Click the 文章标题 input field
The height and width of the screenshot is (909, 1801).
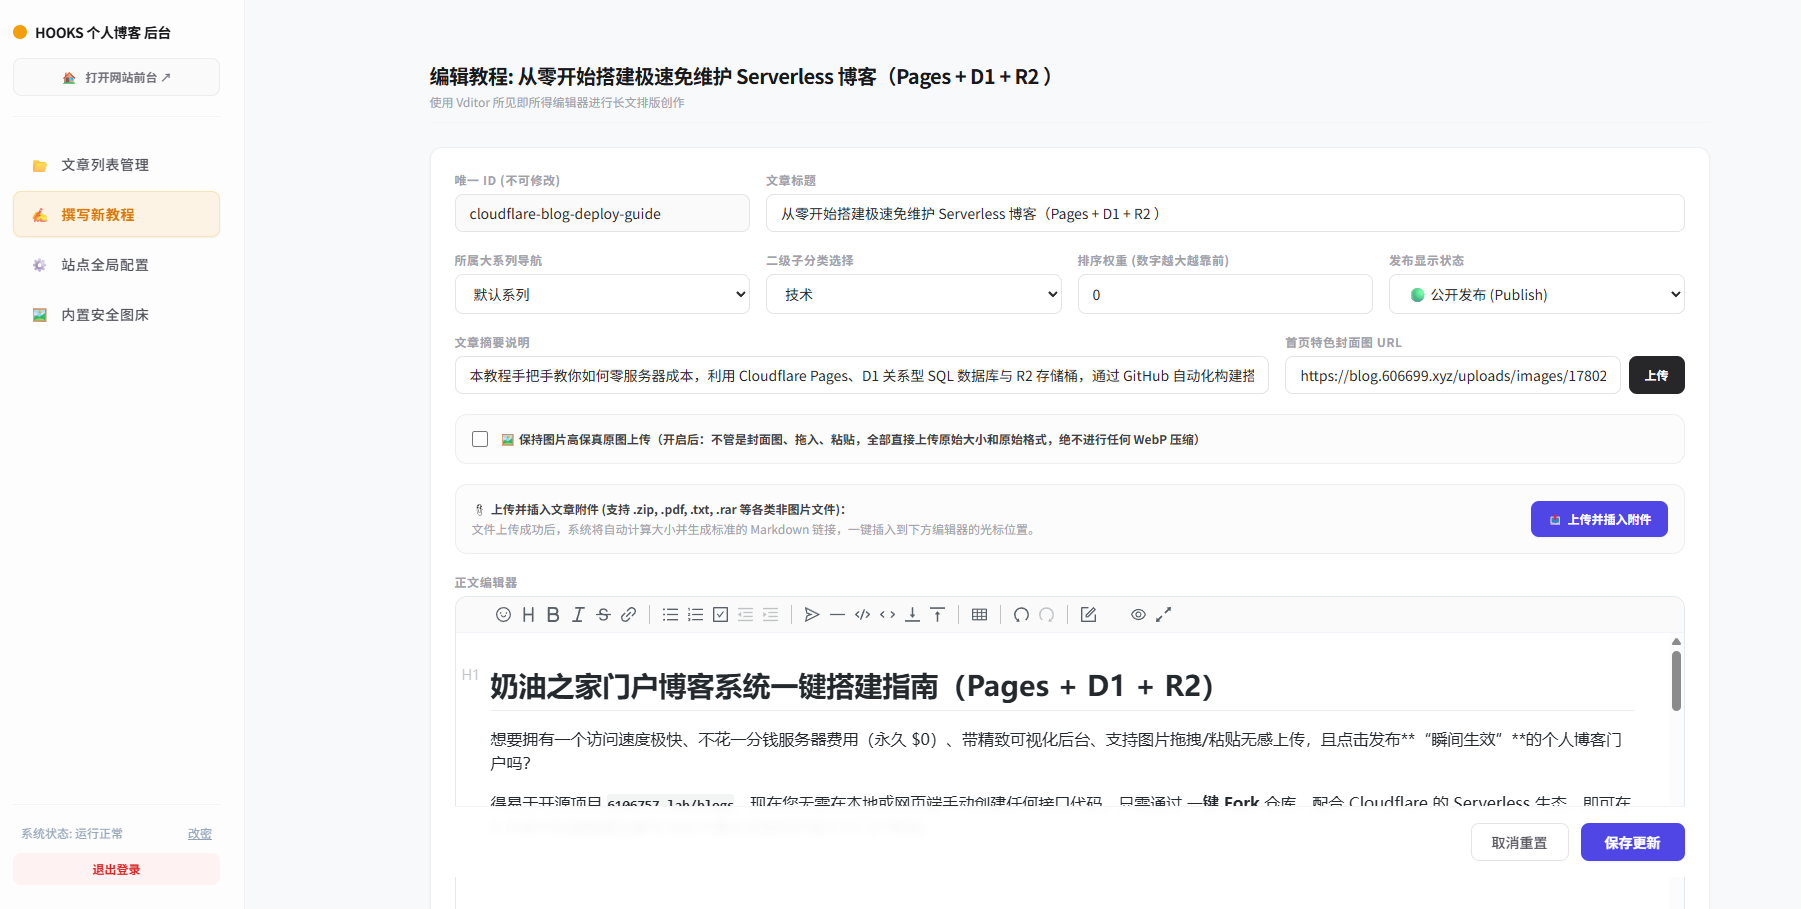(x=1225, y=213)
